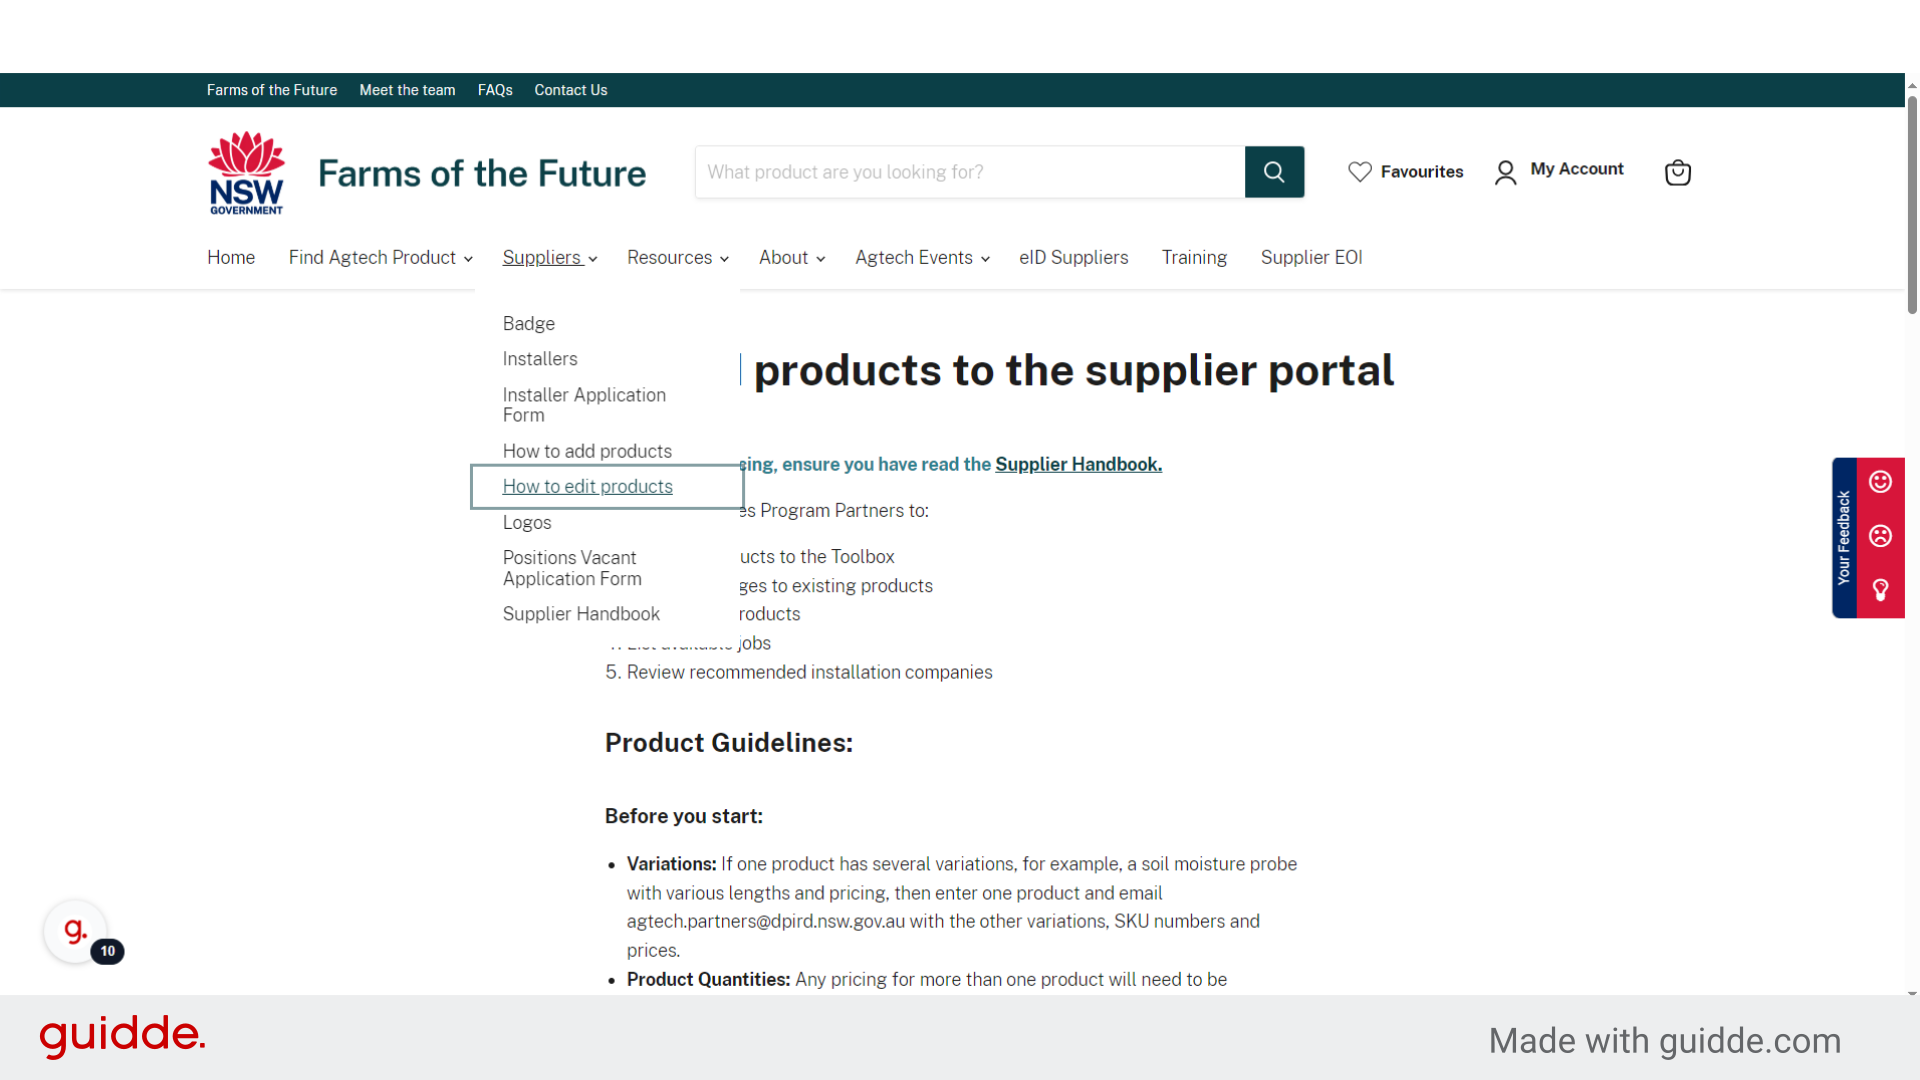
Task: Go to Home in navigation bar
Action: coord(231,257)
